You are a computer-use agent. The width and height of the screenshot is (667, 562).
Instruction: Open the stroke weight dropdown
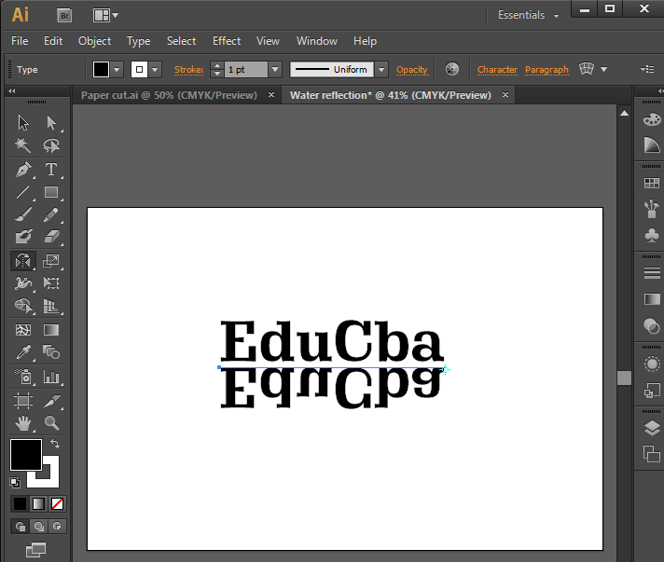coord(275,69)
